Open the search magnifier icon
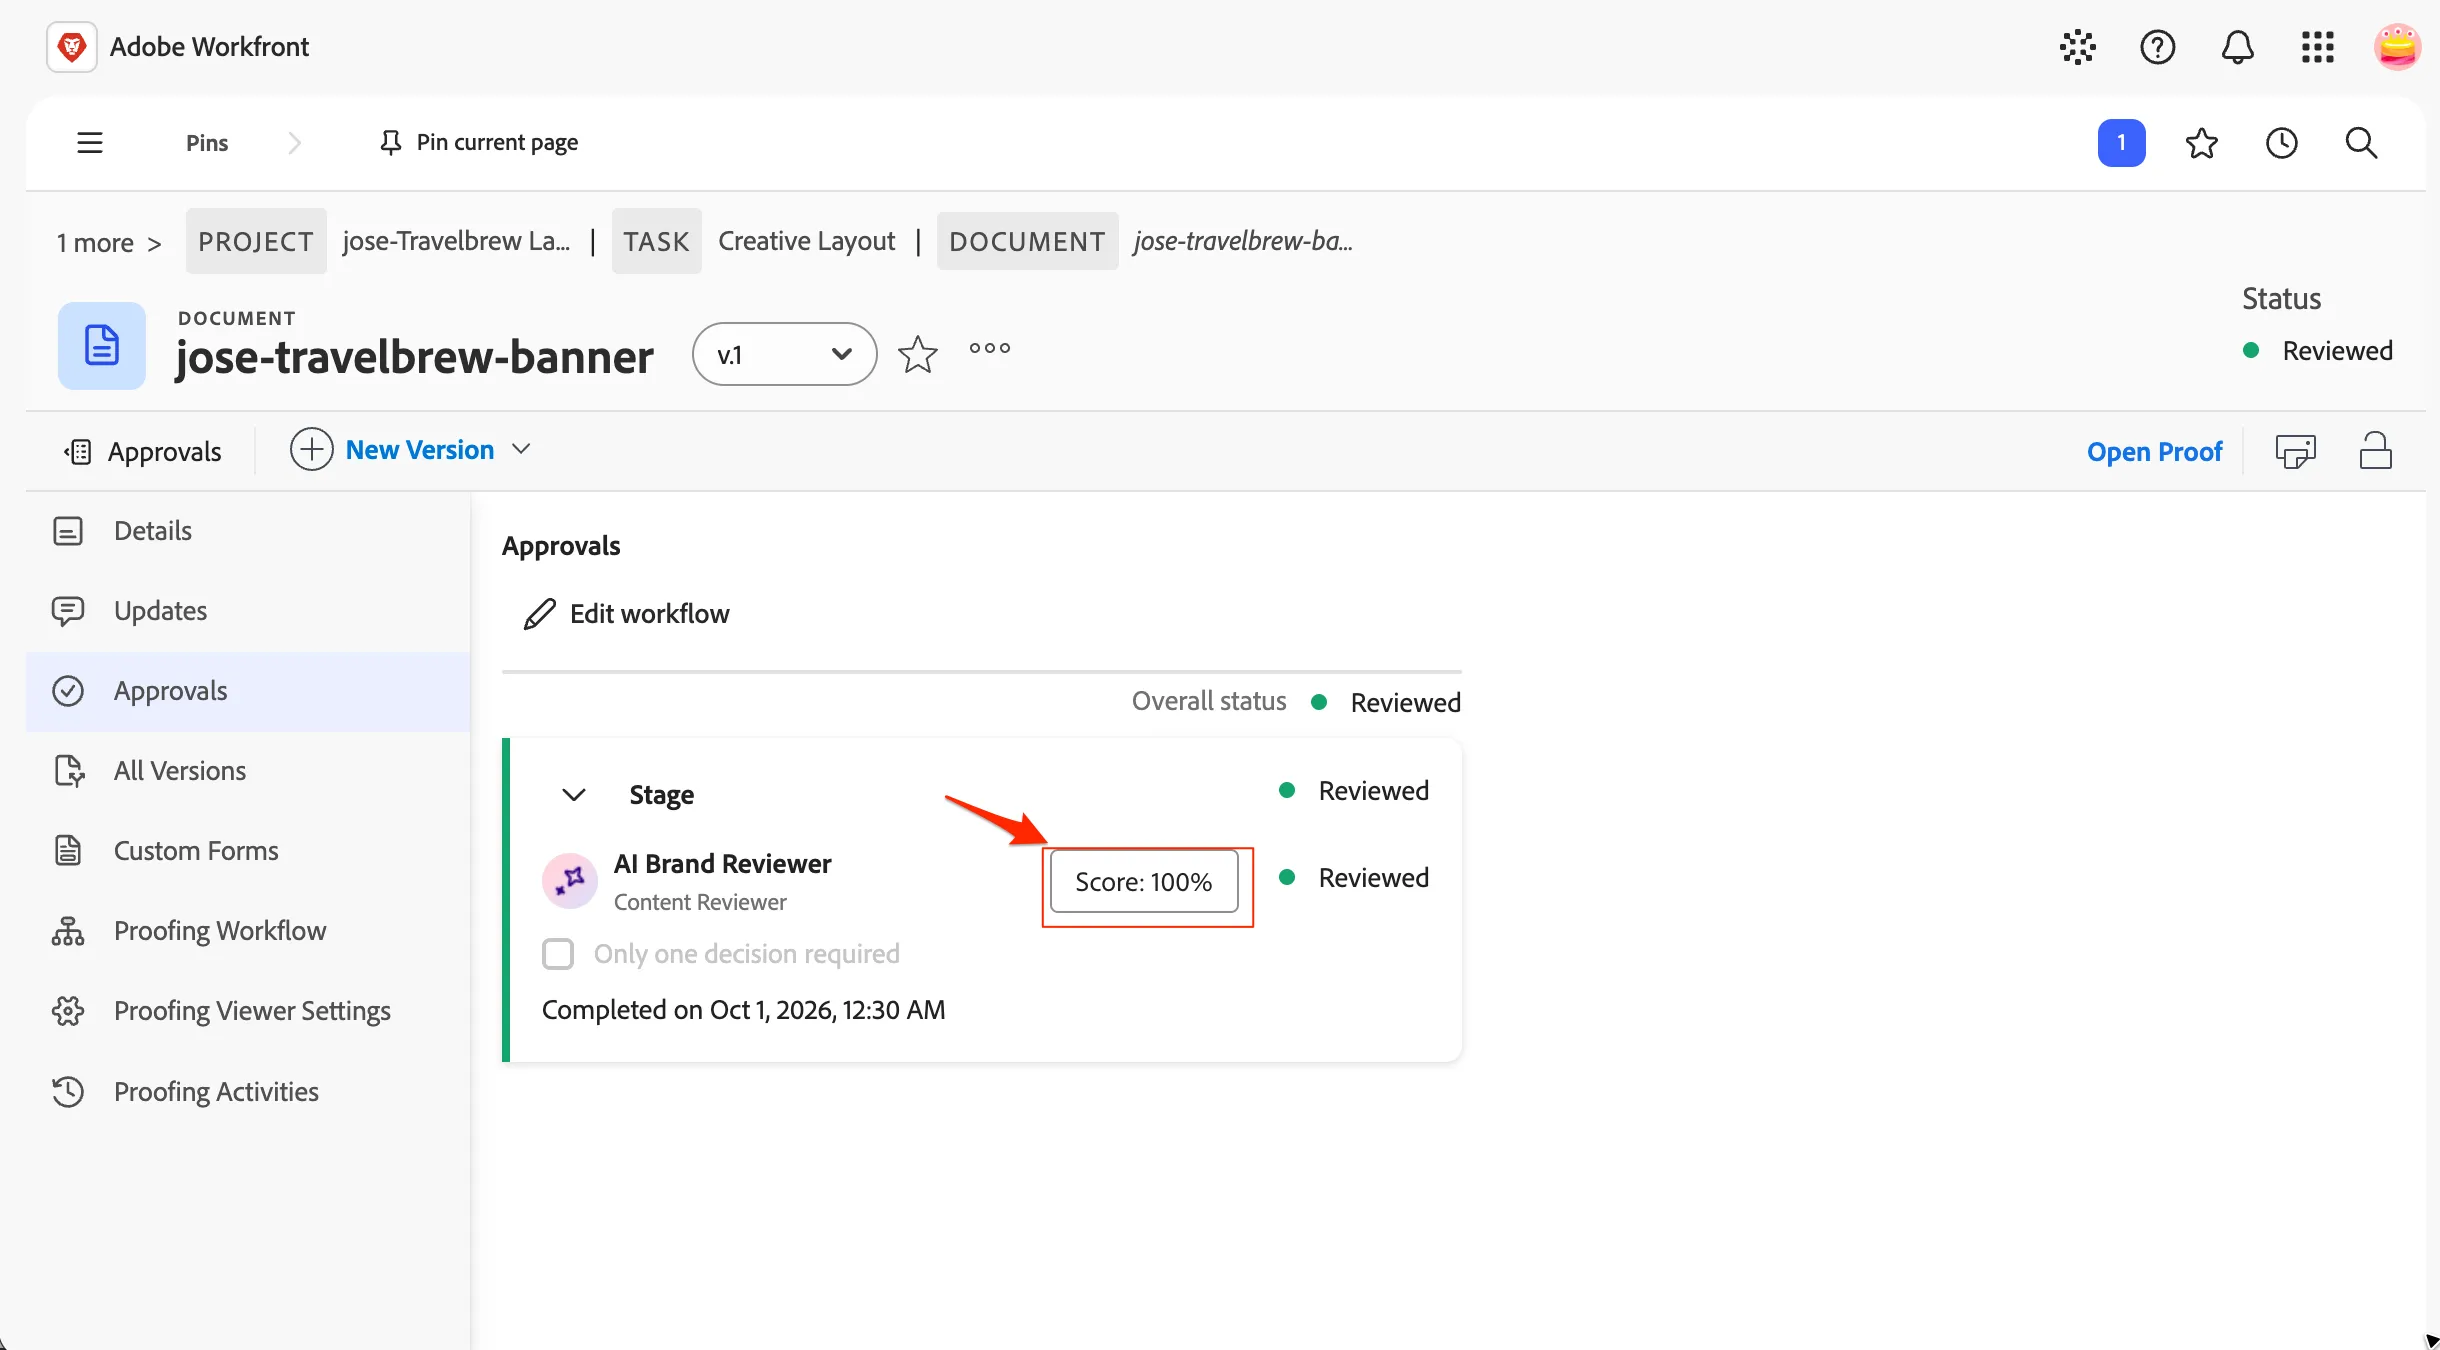Screen dimensions: 2440x1350 [x=2362, y=143]
